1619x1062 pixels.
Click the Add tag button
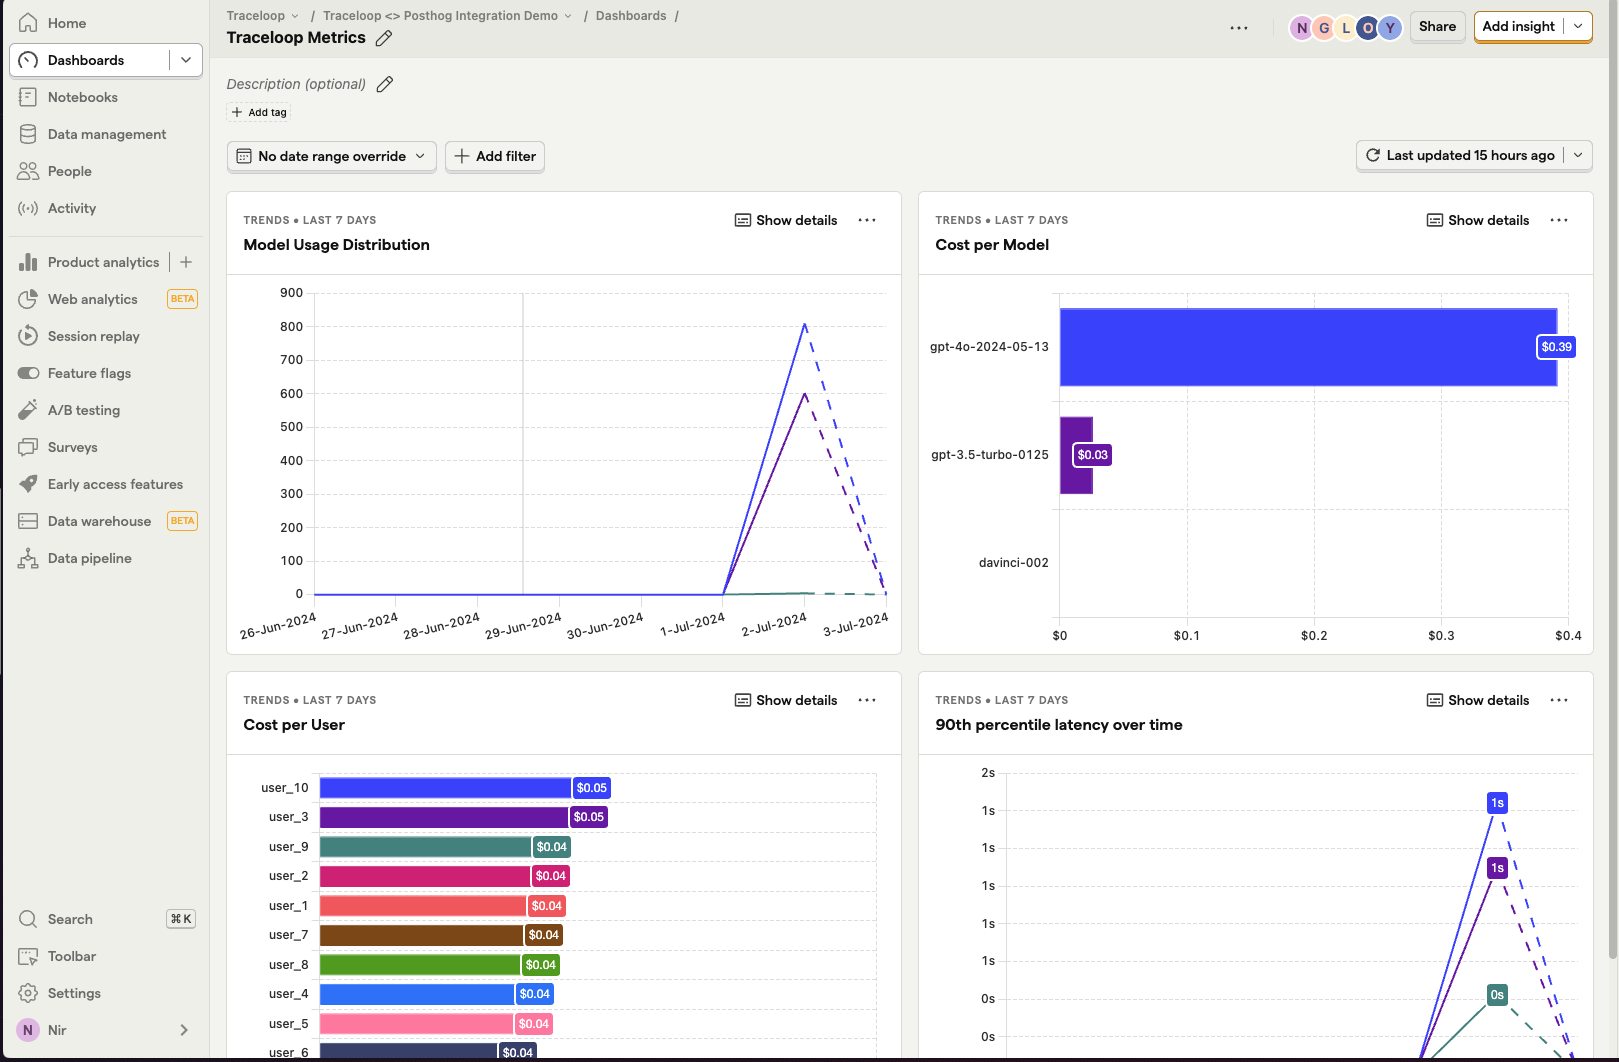pyautogui.click(x=259, y=112)
